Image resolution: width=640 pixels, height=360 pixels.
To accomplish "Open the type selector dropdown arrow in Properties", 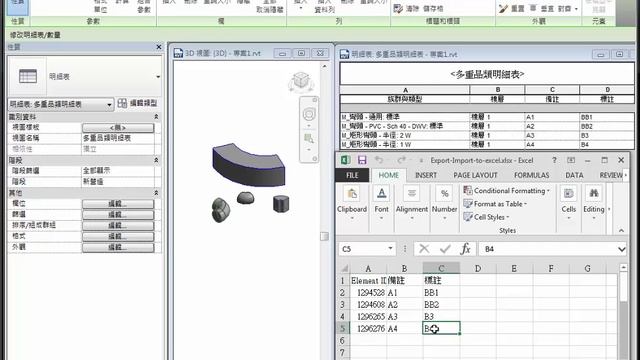I will tap(158, 77).
